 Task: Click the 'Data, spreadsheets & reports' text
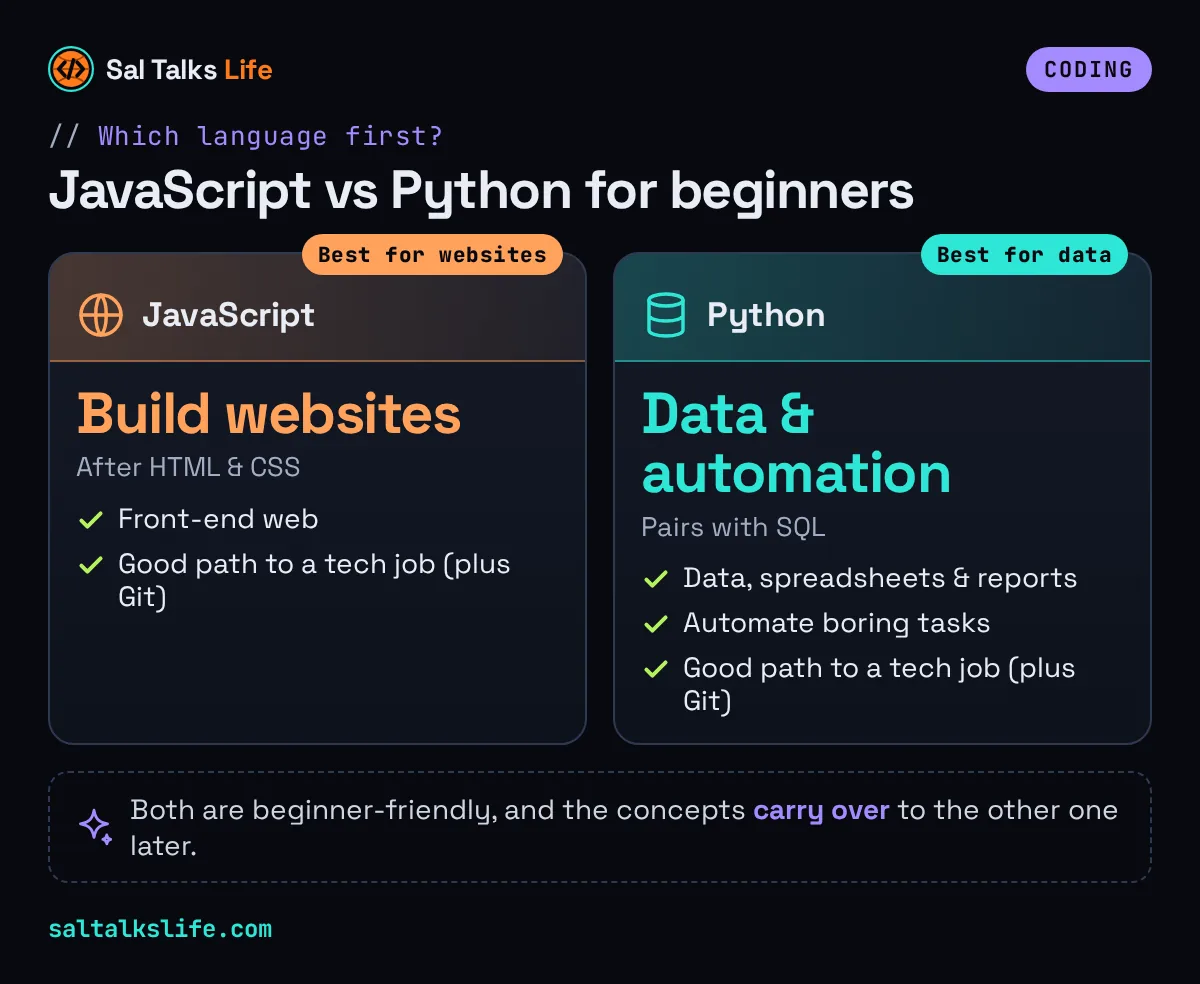880,579
